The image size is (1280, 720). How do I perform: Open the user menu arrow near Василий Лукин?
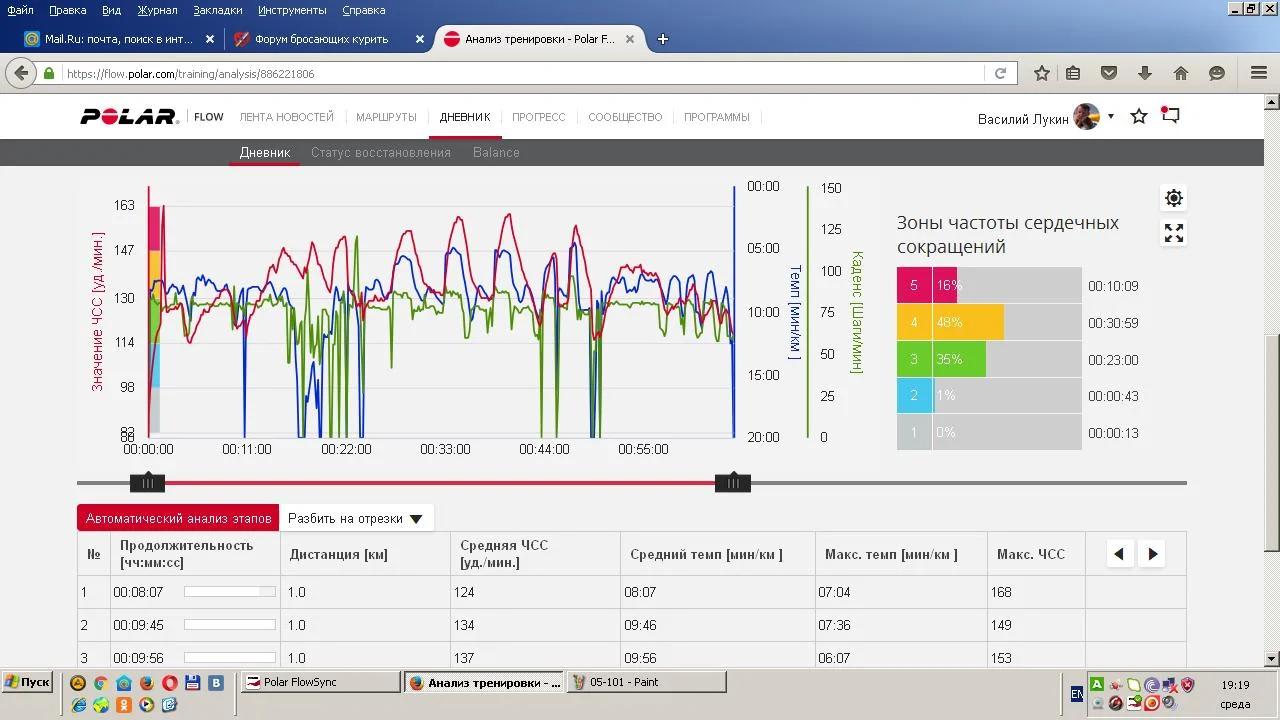[1111, 117]
